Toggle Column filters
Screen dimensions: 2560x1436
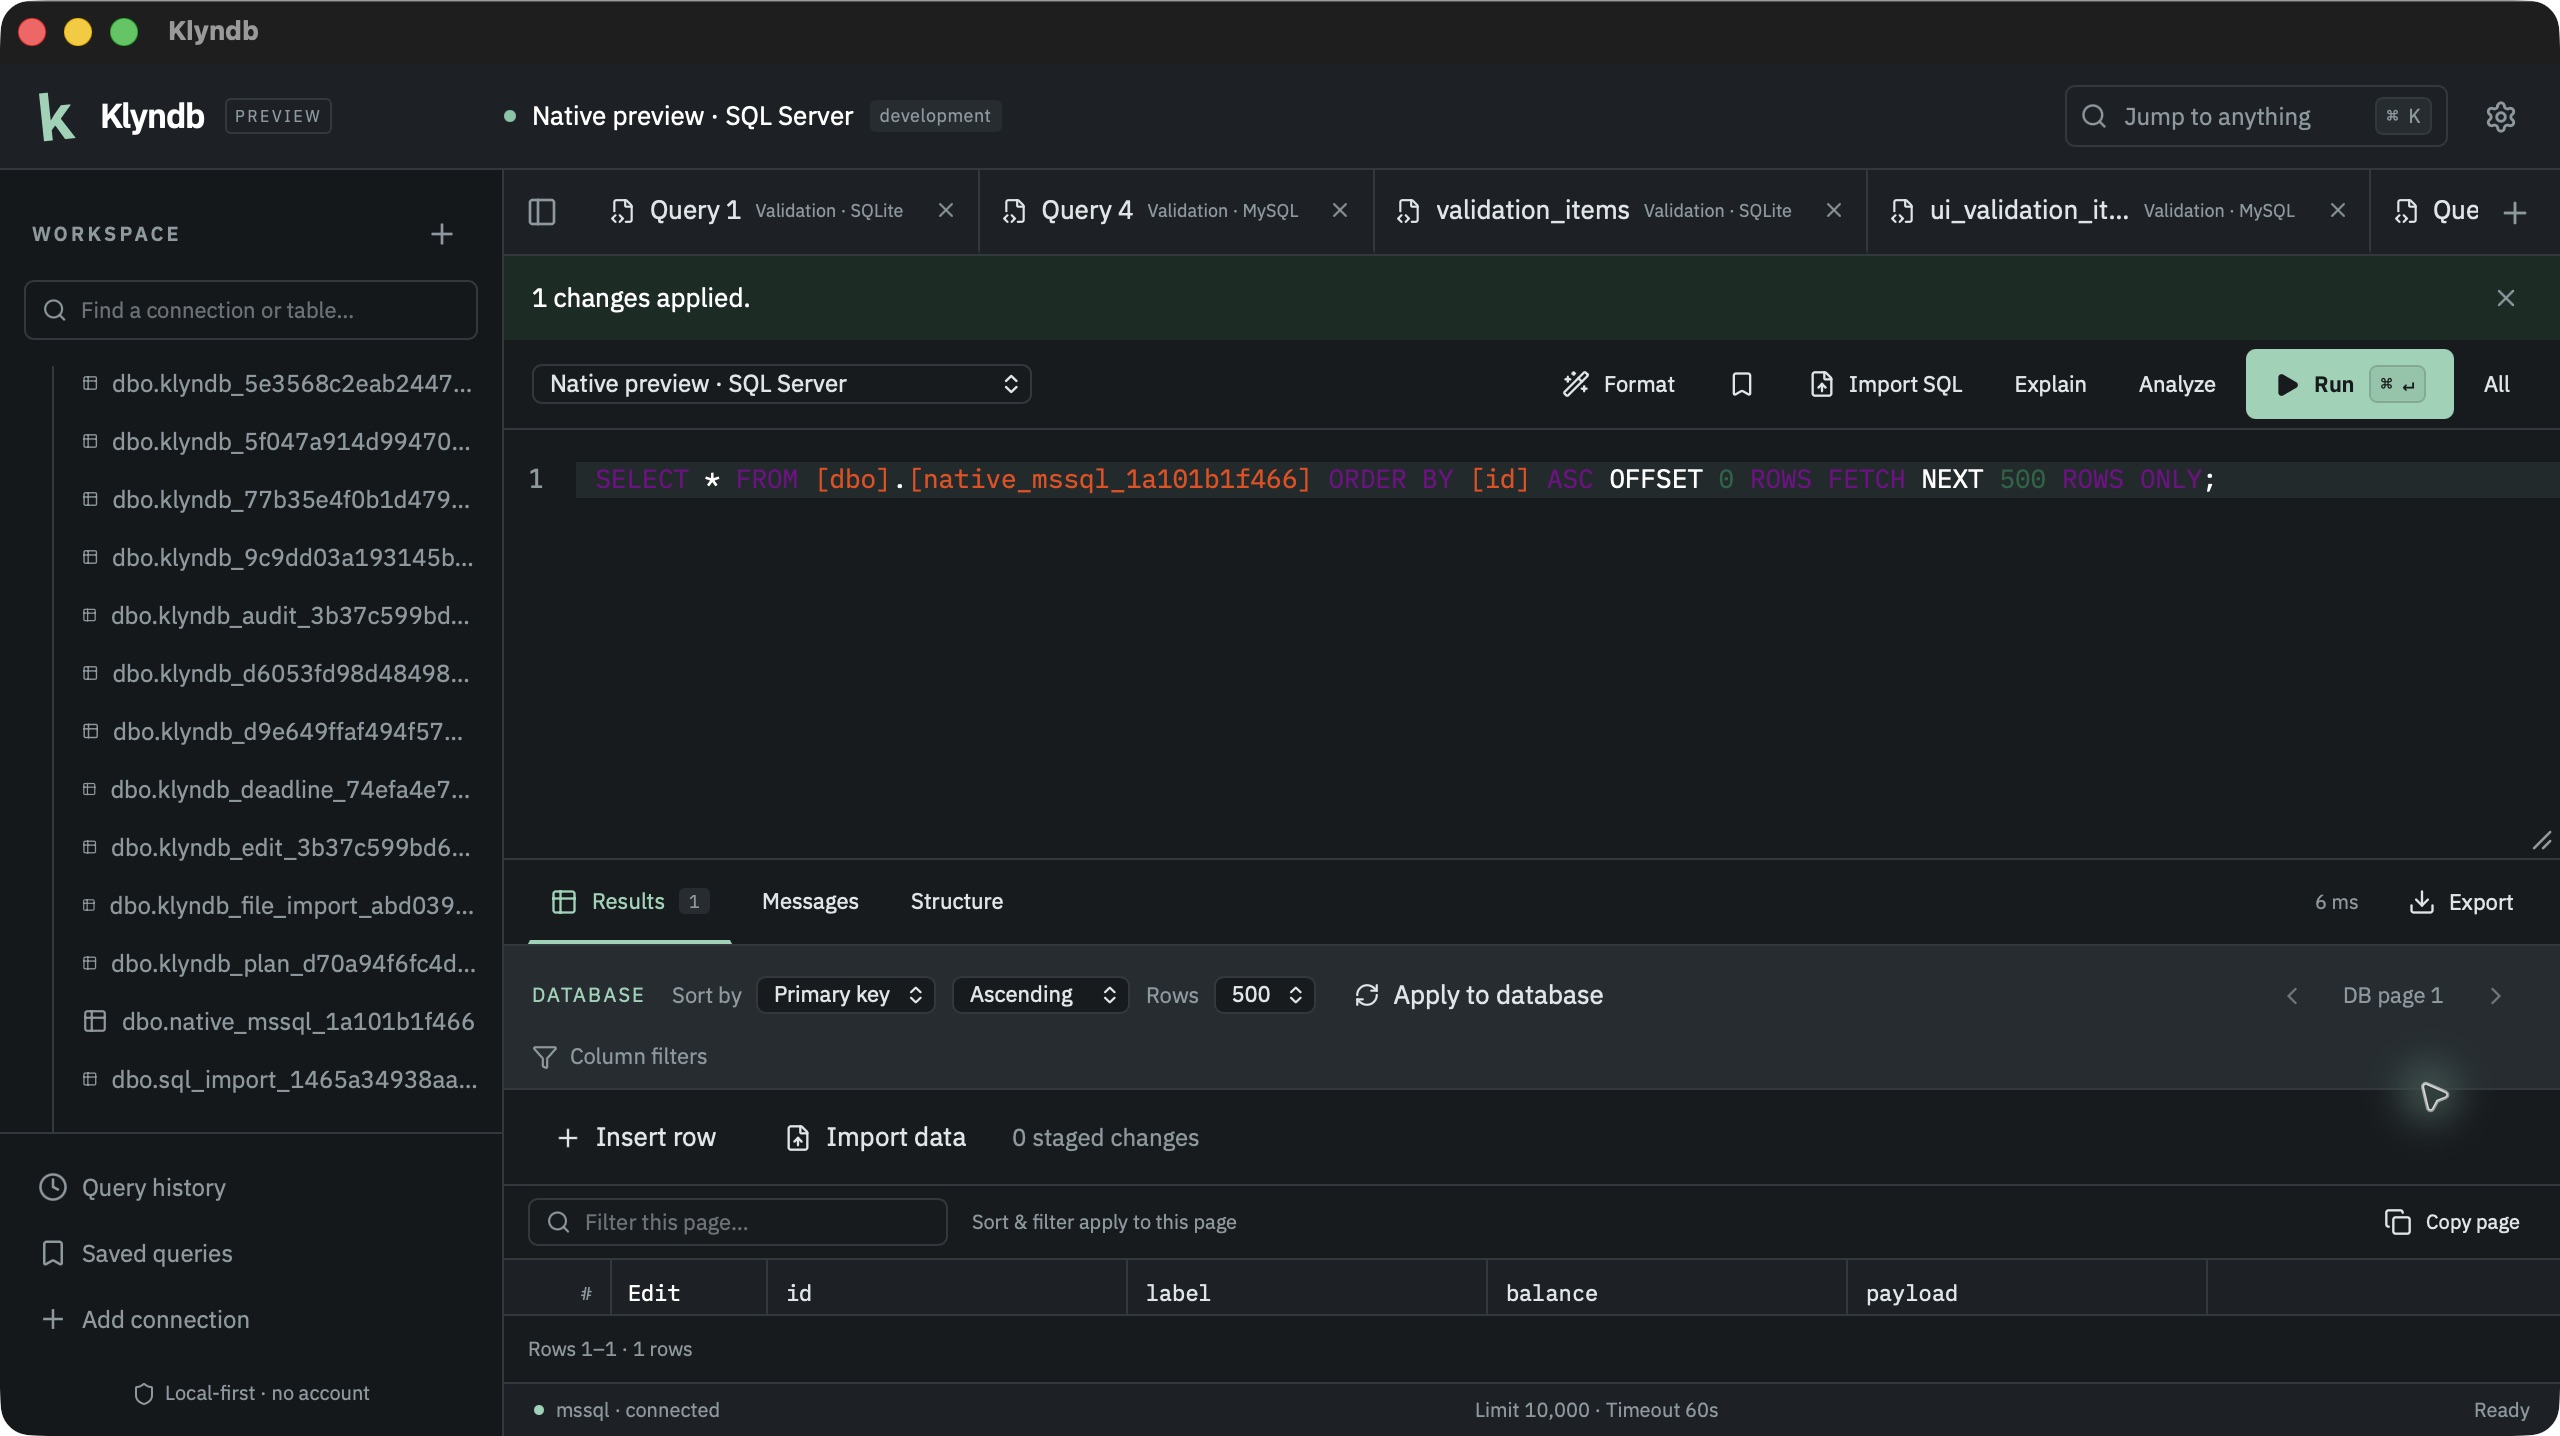point(620,1056)
